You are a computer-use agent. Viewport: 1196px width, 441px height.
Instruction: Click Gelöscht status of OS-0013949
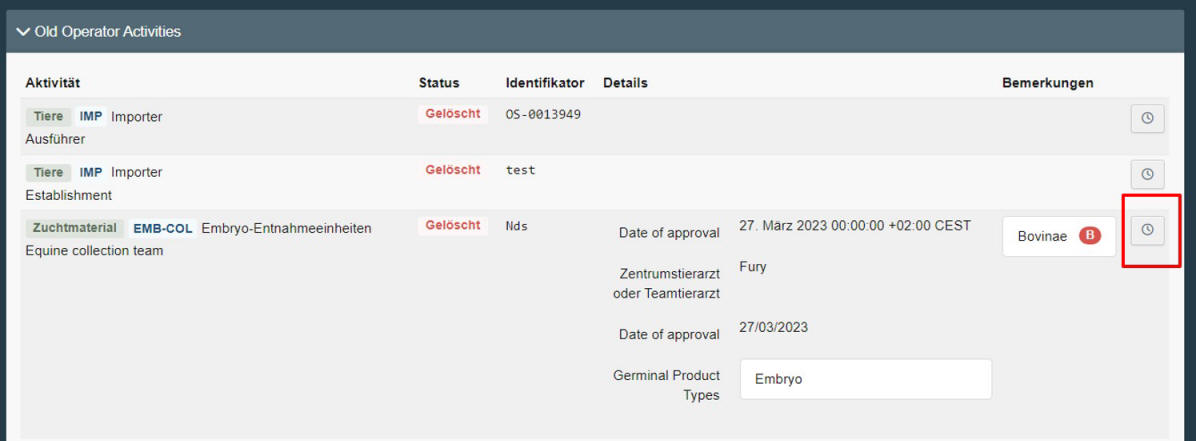[x=453, y=114]
